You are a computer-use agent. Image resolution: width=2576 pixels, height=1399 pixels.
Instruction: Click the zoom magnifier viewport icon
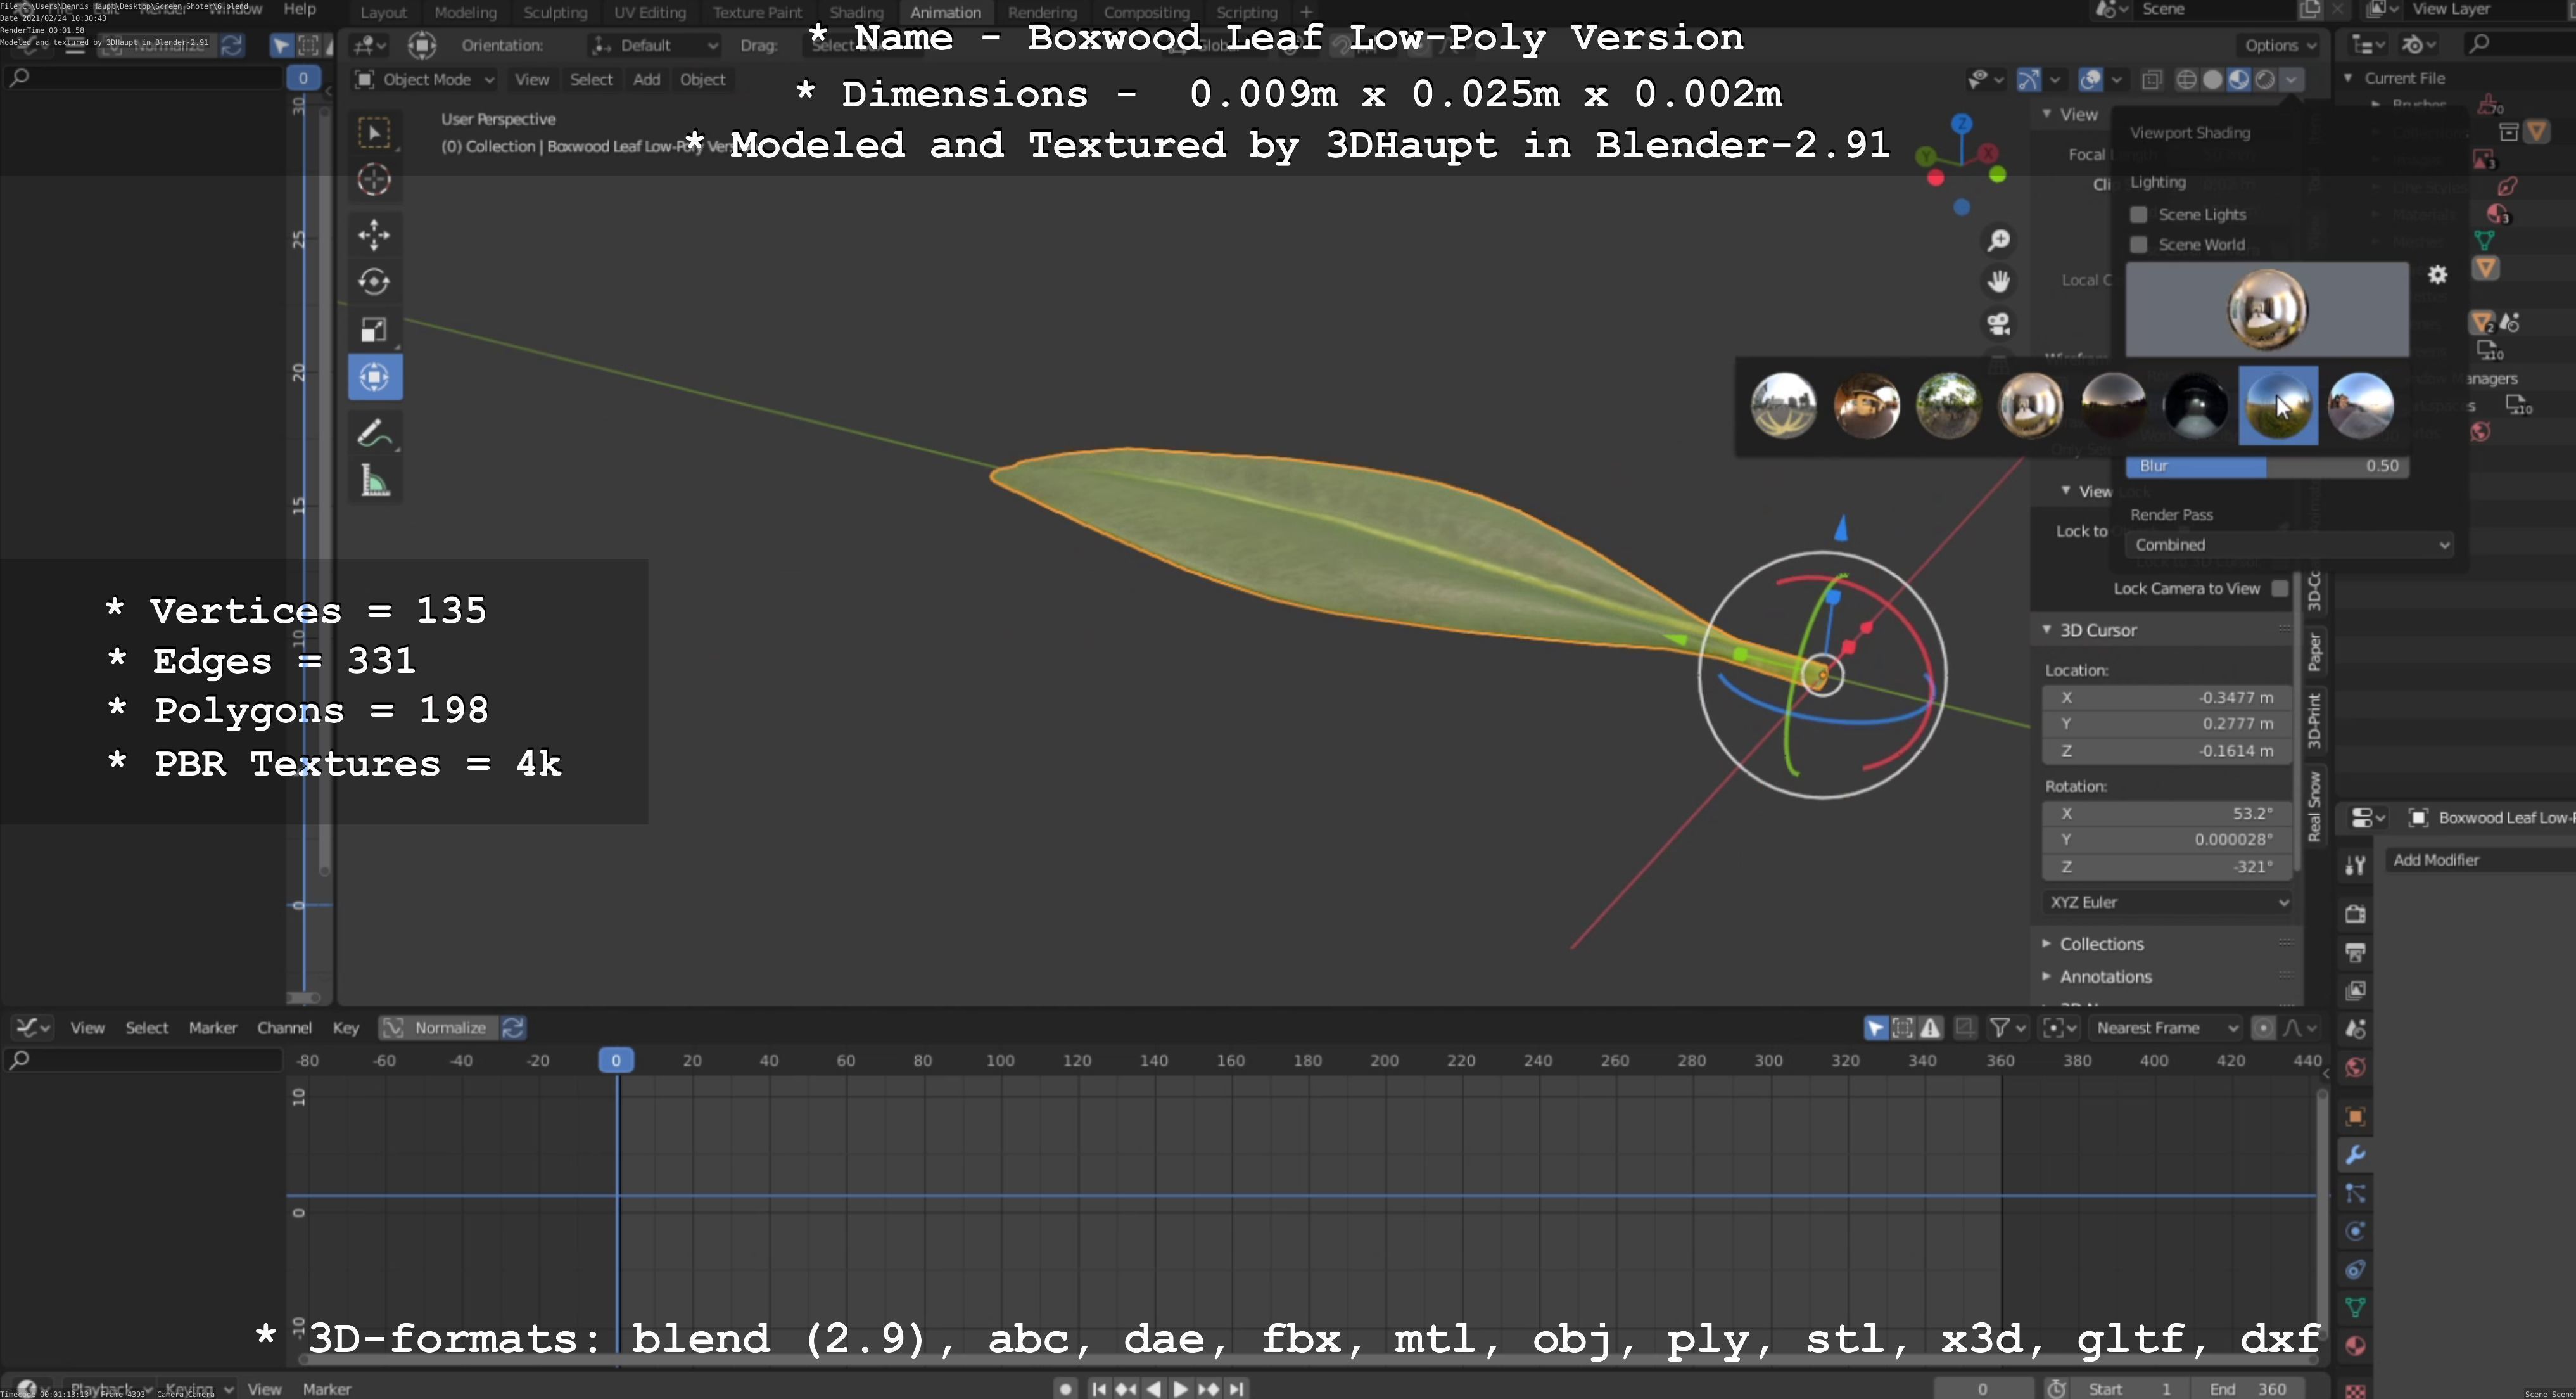click(x=1998, y=240)
